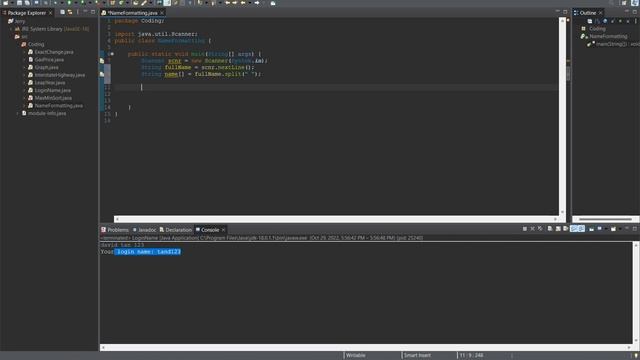
Task: Expand the module-info.java node
Action: click(x=18, y=113)
